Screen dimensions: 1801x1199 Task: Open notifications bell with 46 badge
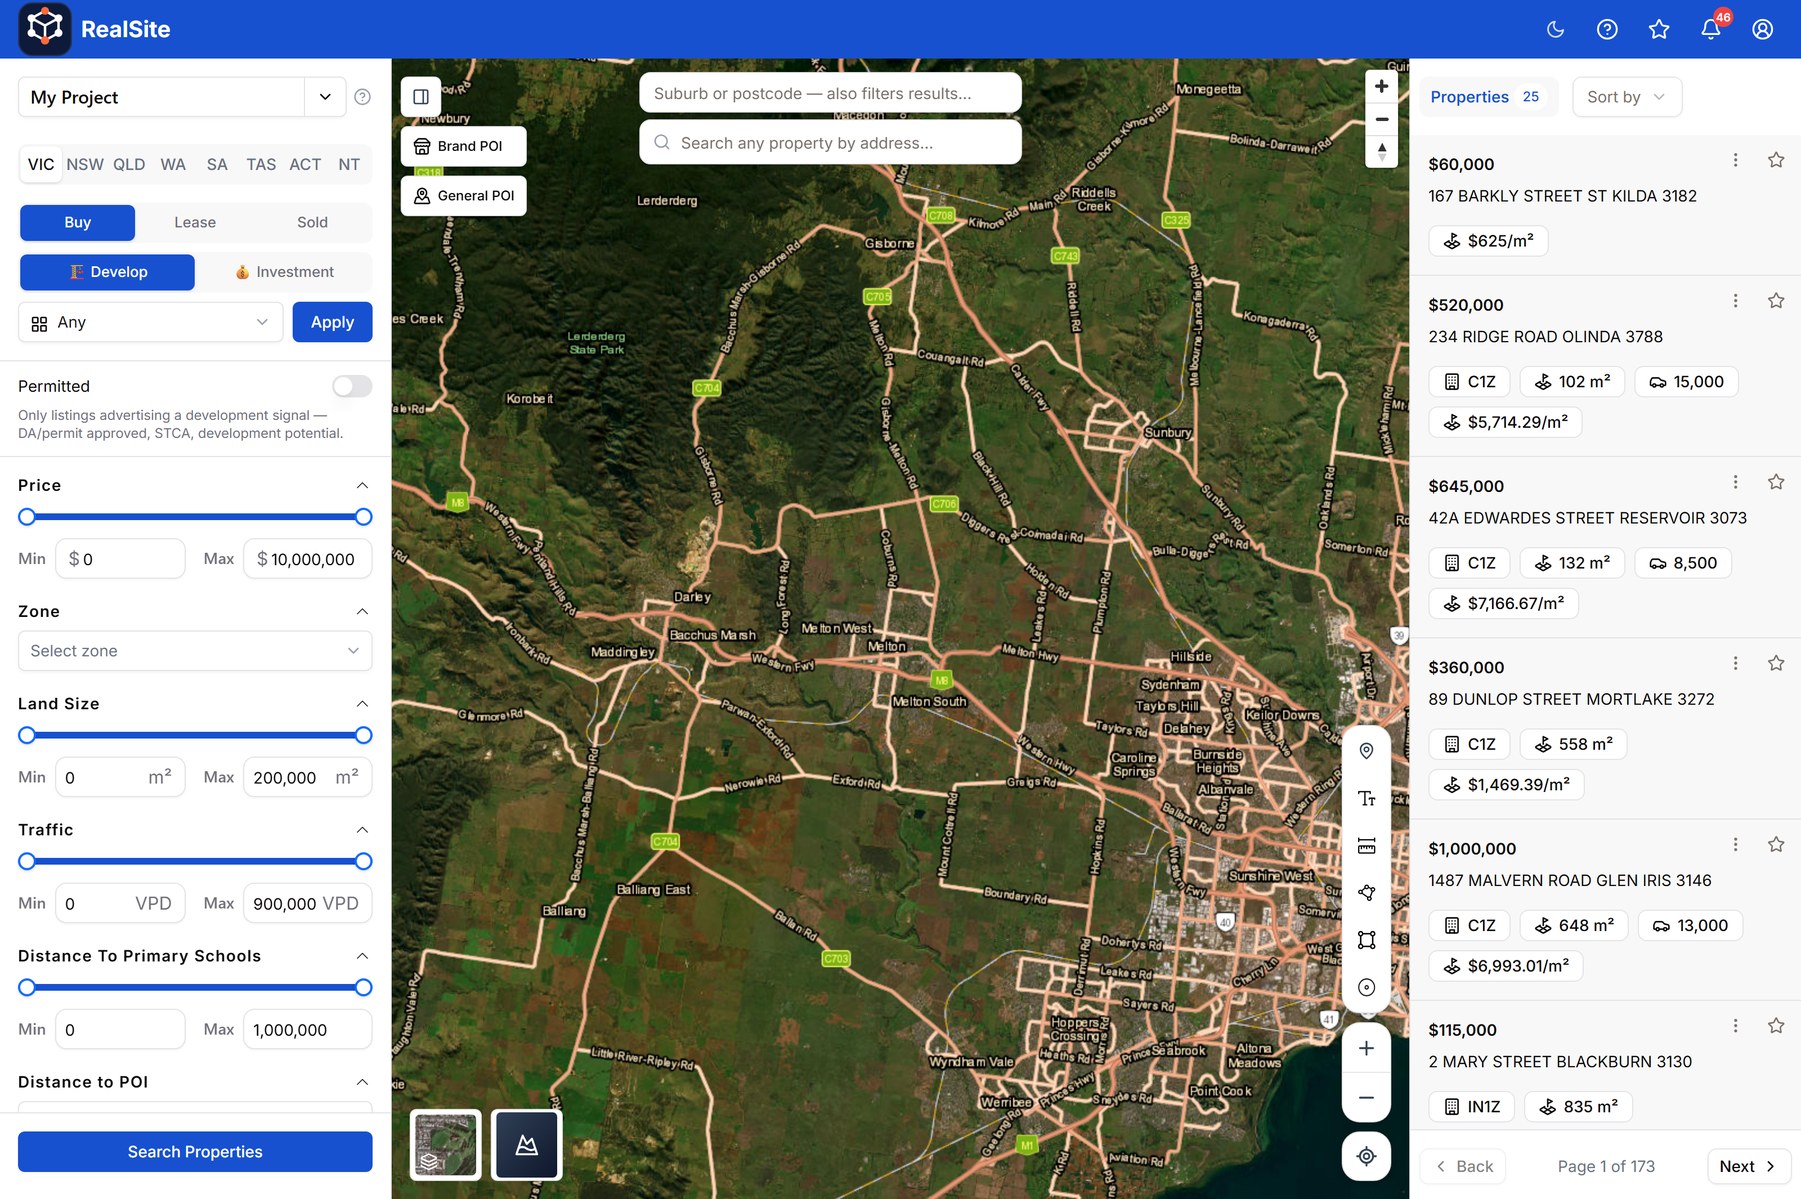pyautogui.click(x=1711, y=29)
